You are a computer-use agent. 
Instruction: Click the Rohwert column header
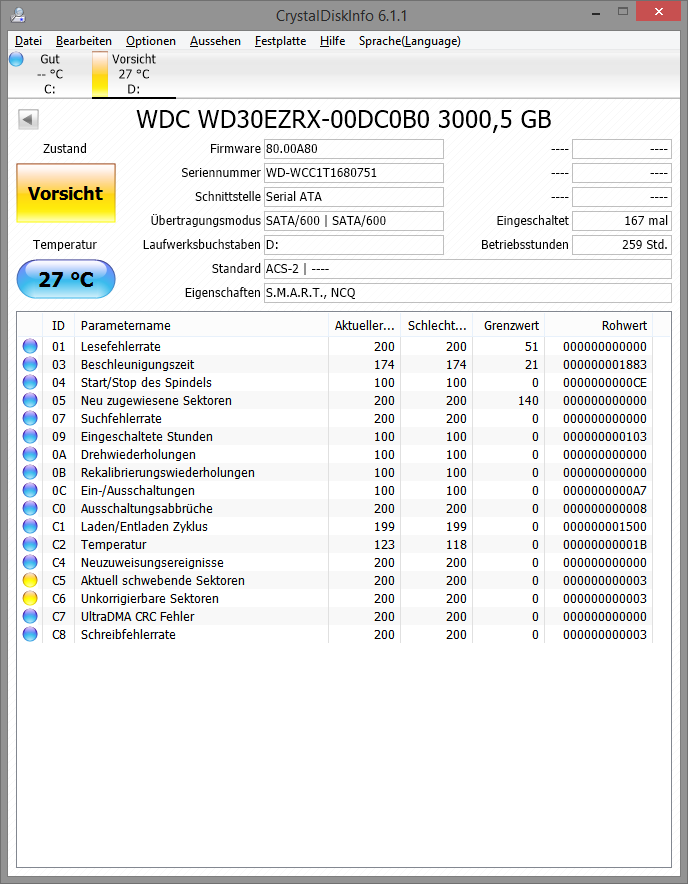click(599, 325)
